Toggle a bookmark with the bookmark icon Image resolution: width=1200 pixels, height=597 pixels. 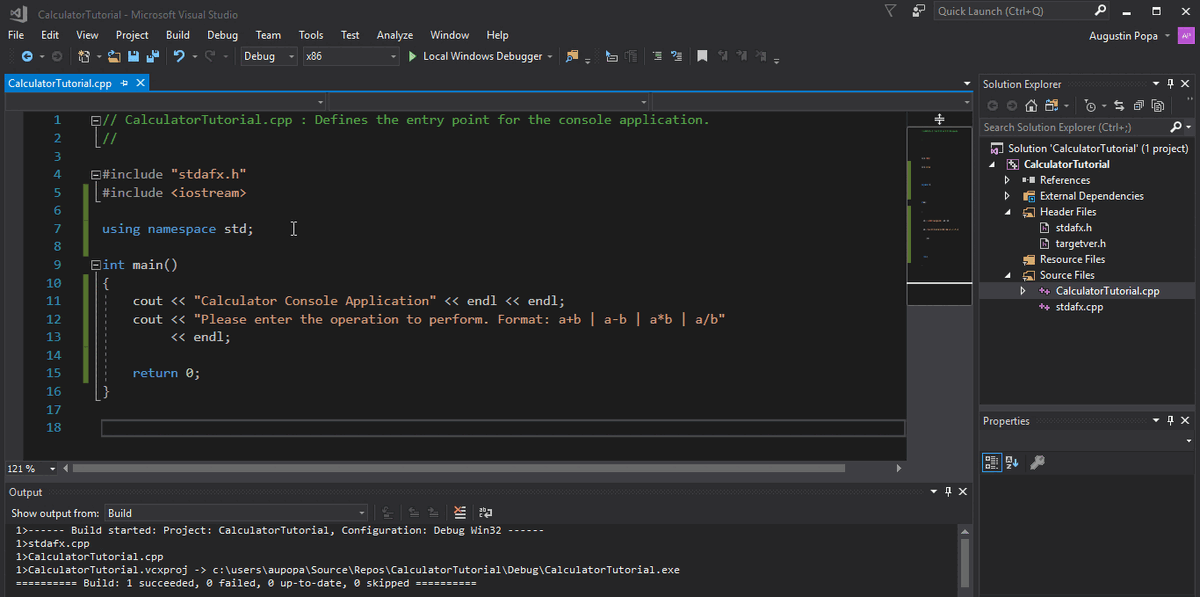[703, 56]
